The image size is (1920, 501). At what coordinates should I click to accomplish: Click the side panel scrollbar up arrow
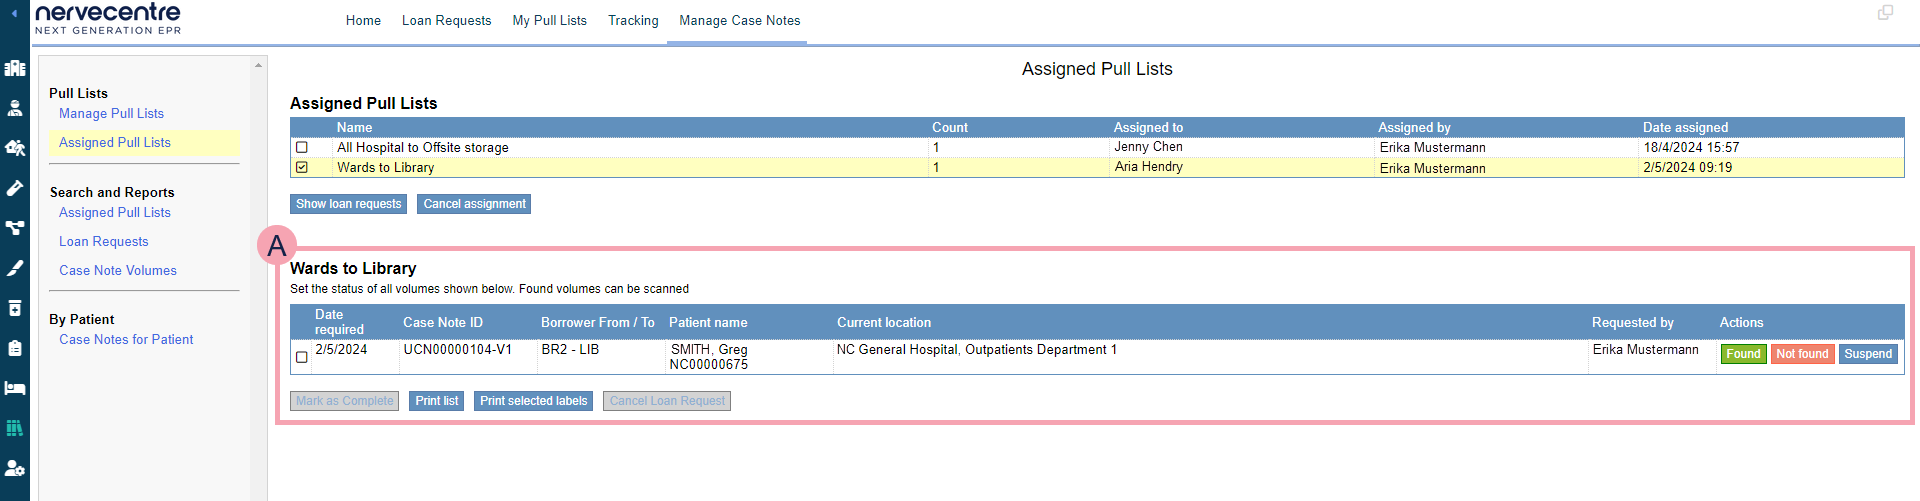259,65
